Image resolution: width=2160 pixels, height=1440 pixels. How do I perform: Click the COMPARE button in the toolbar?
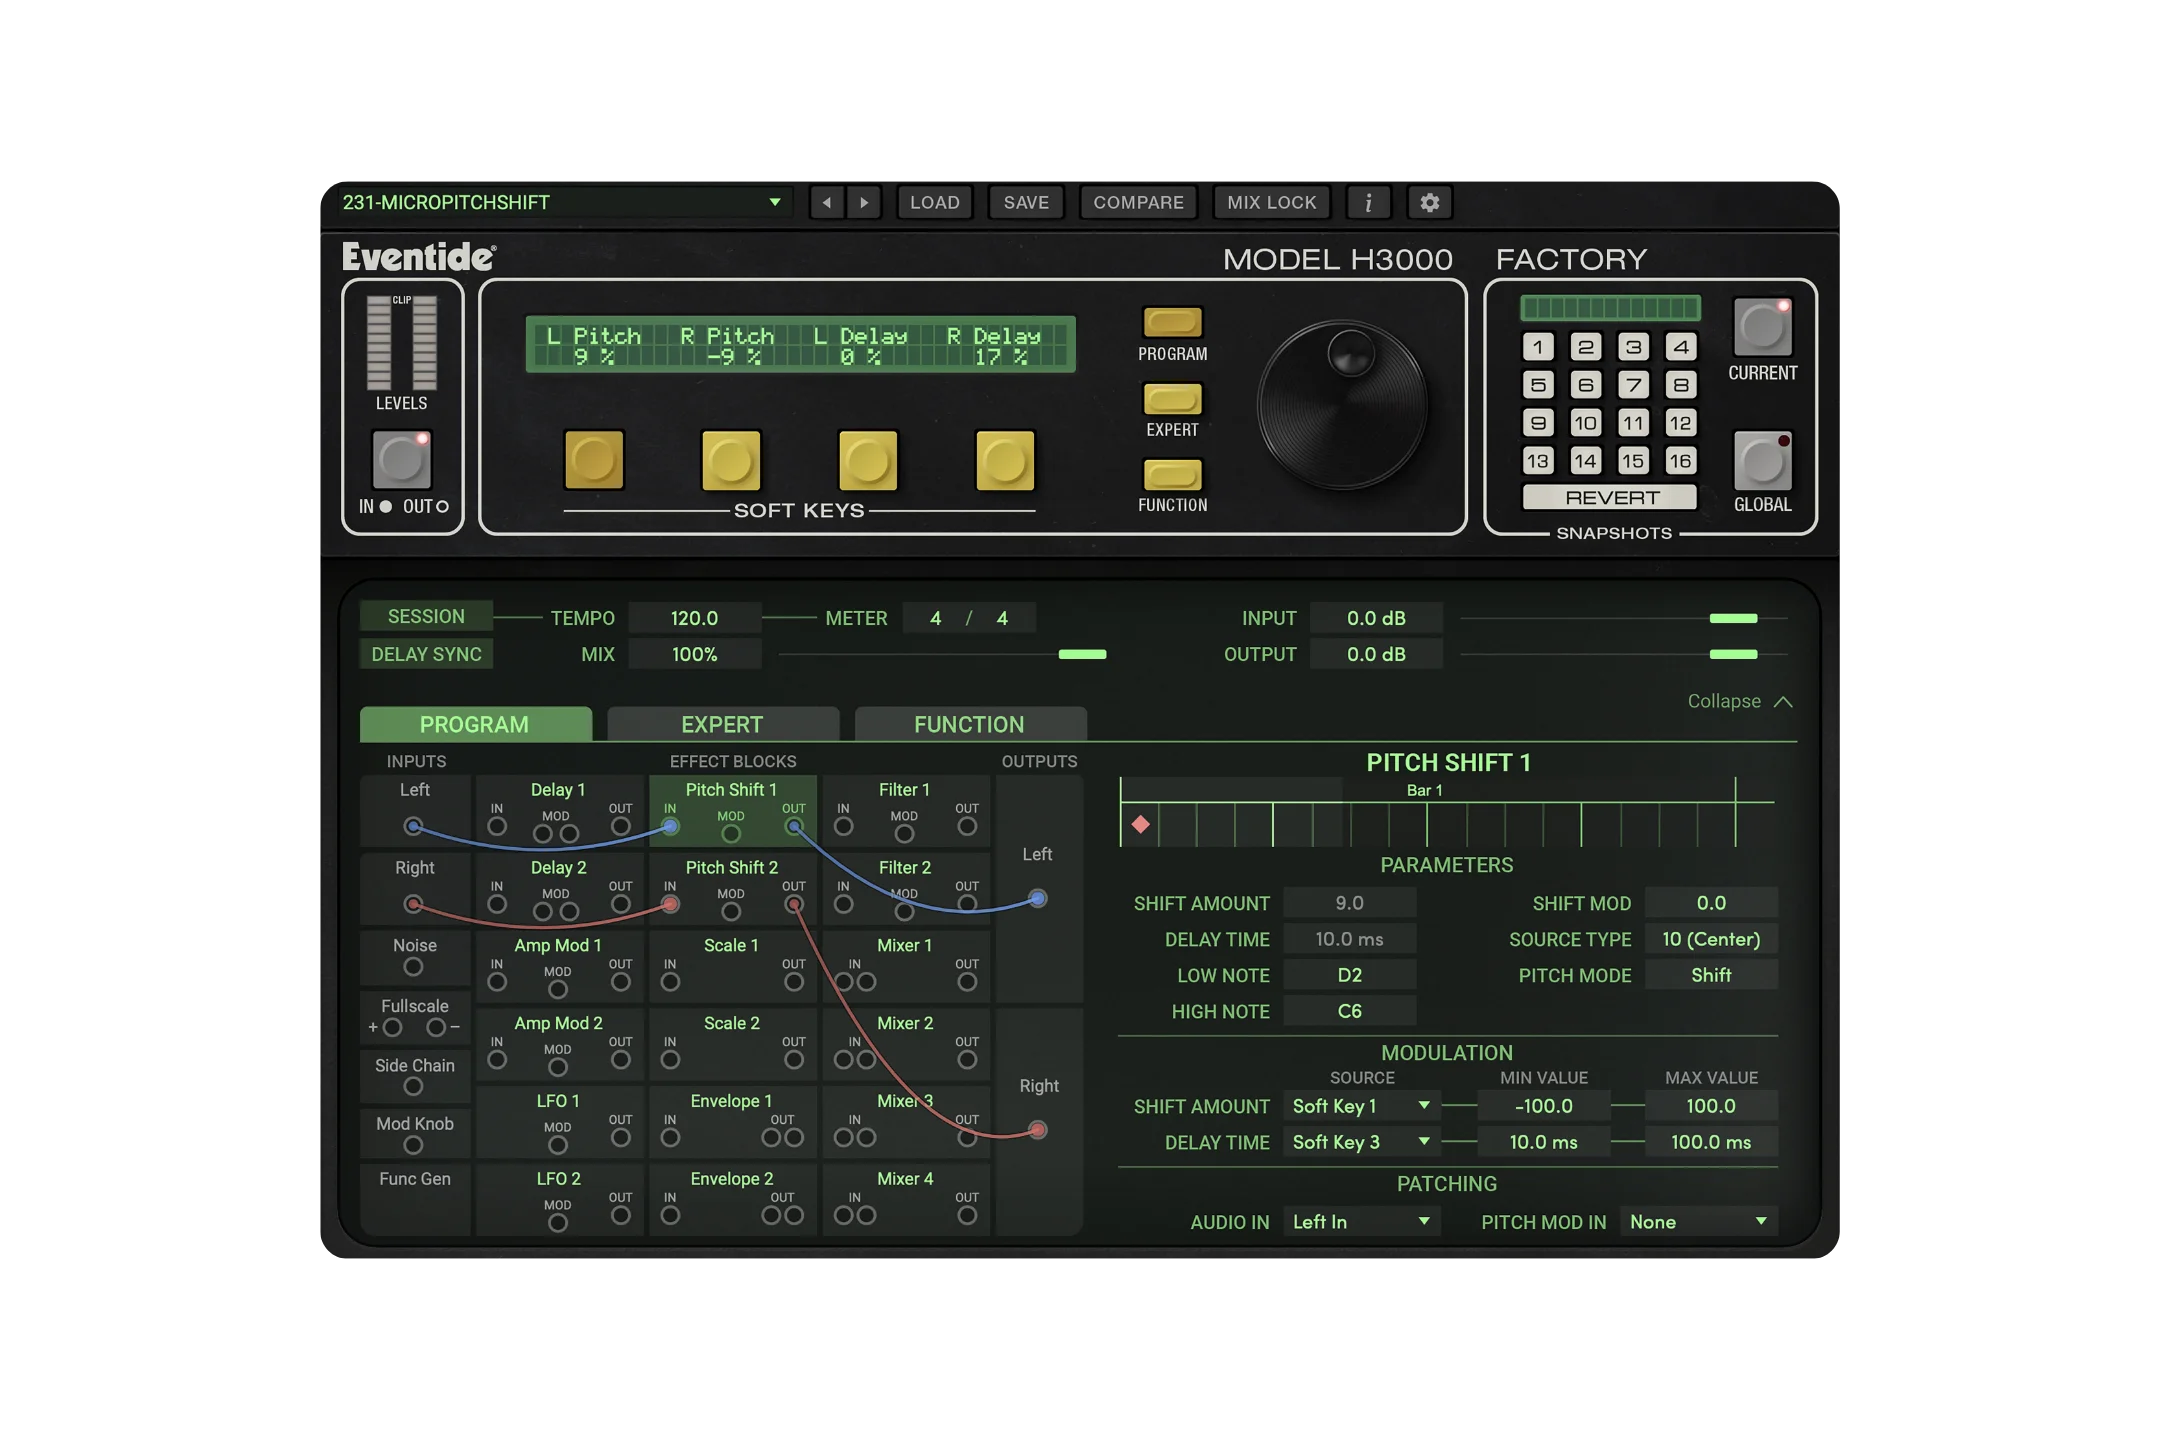tap(1138, 202)
